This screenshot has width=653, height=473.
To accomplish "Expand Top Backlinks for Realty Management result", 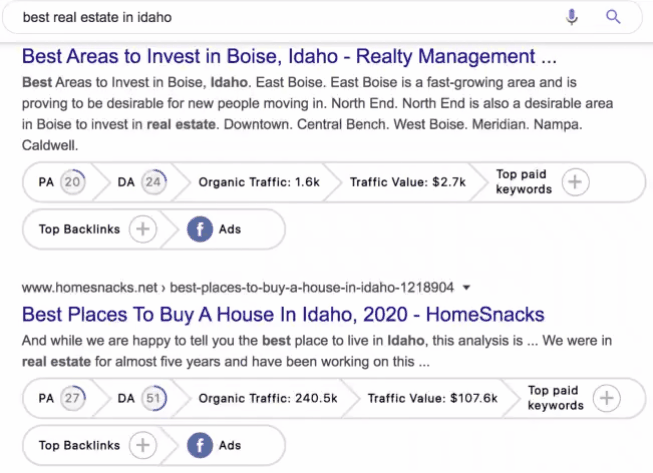I will (x=143, y=229).
